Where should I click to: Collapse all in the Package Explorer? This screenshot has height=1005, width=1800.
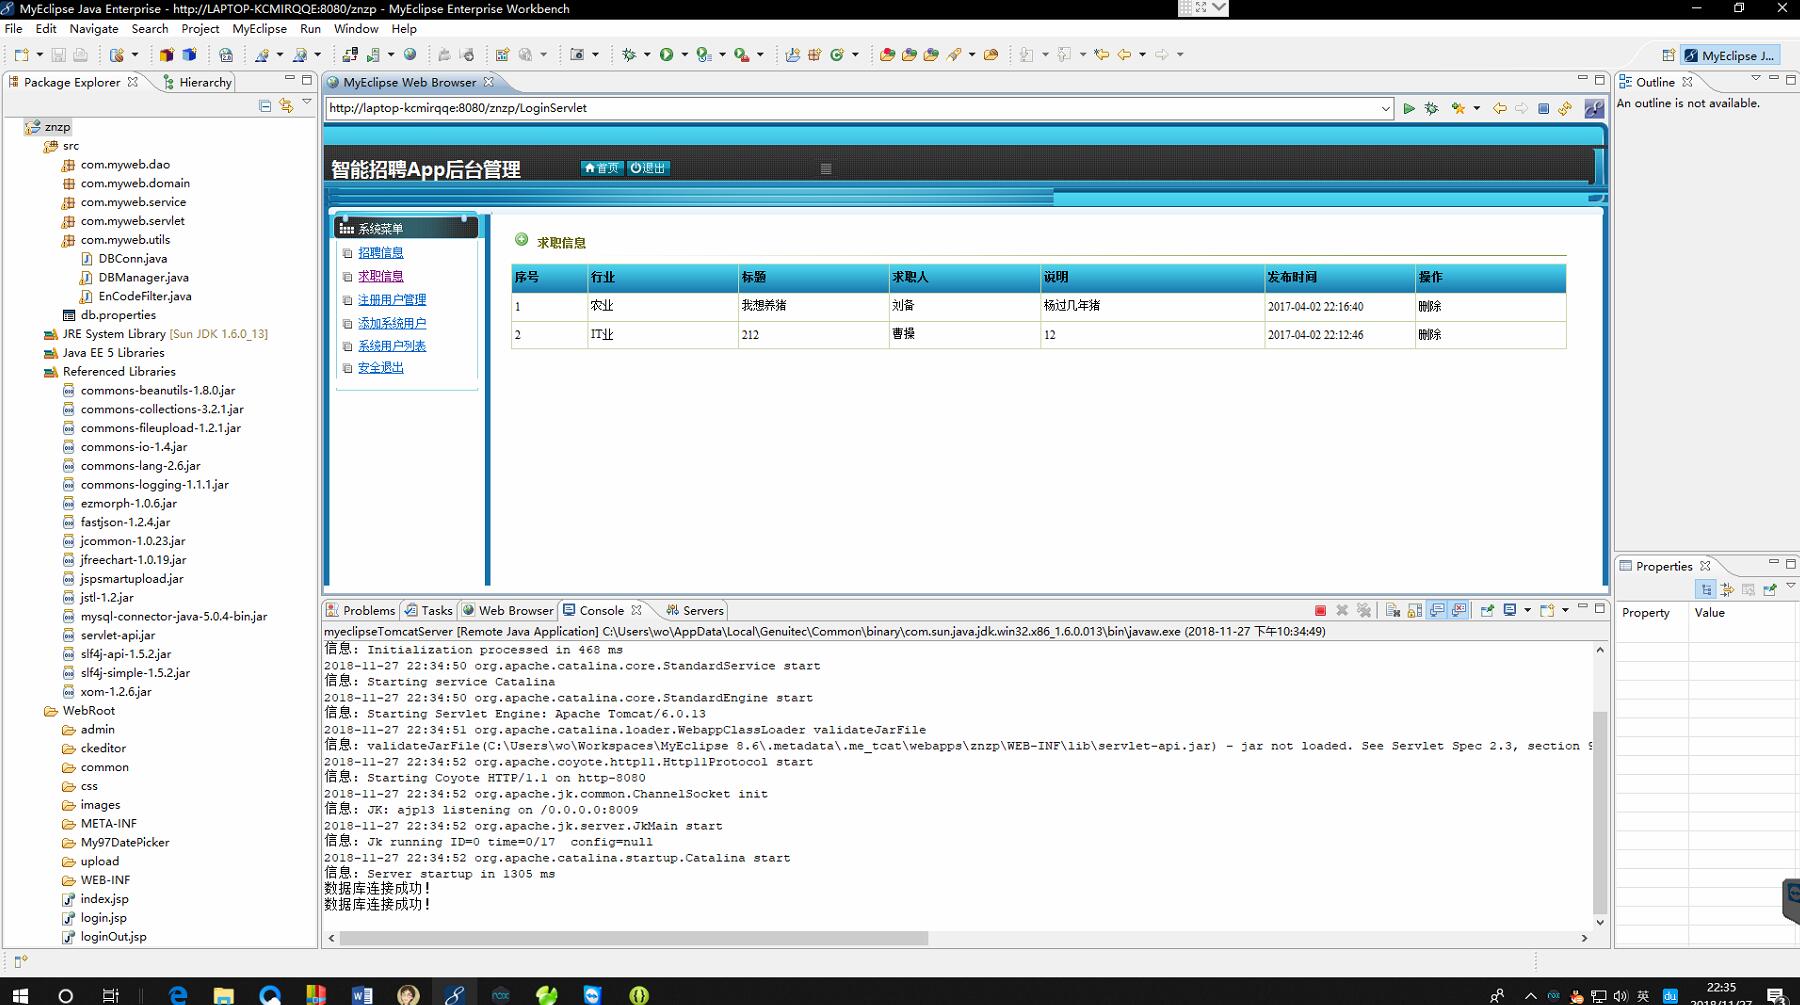pos(265,105)
